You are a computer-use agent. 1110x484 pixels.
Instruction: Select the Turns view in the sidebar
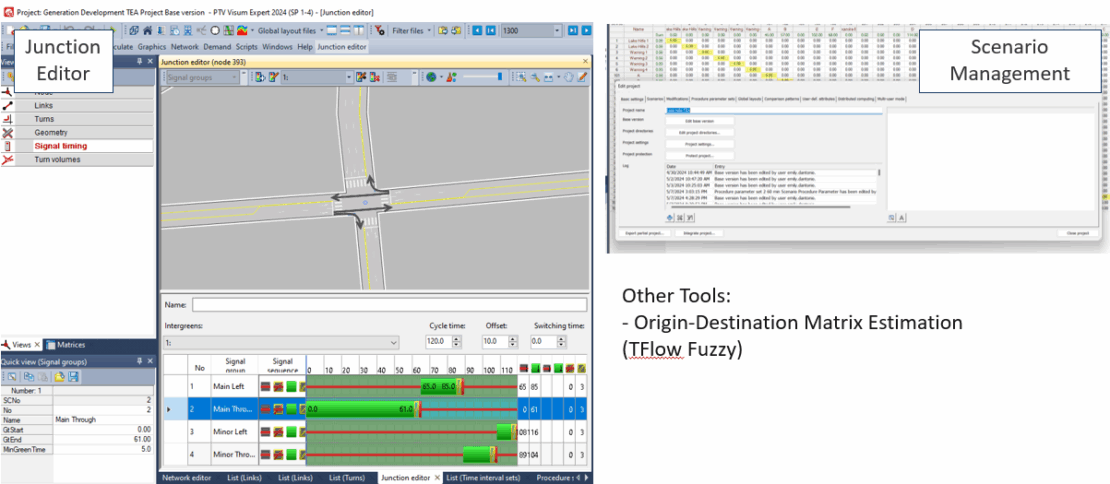(76, 119)
